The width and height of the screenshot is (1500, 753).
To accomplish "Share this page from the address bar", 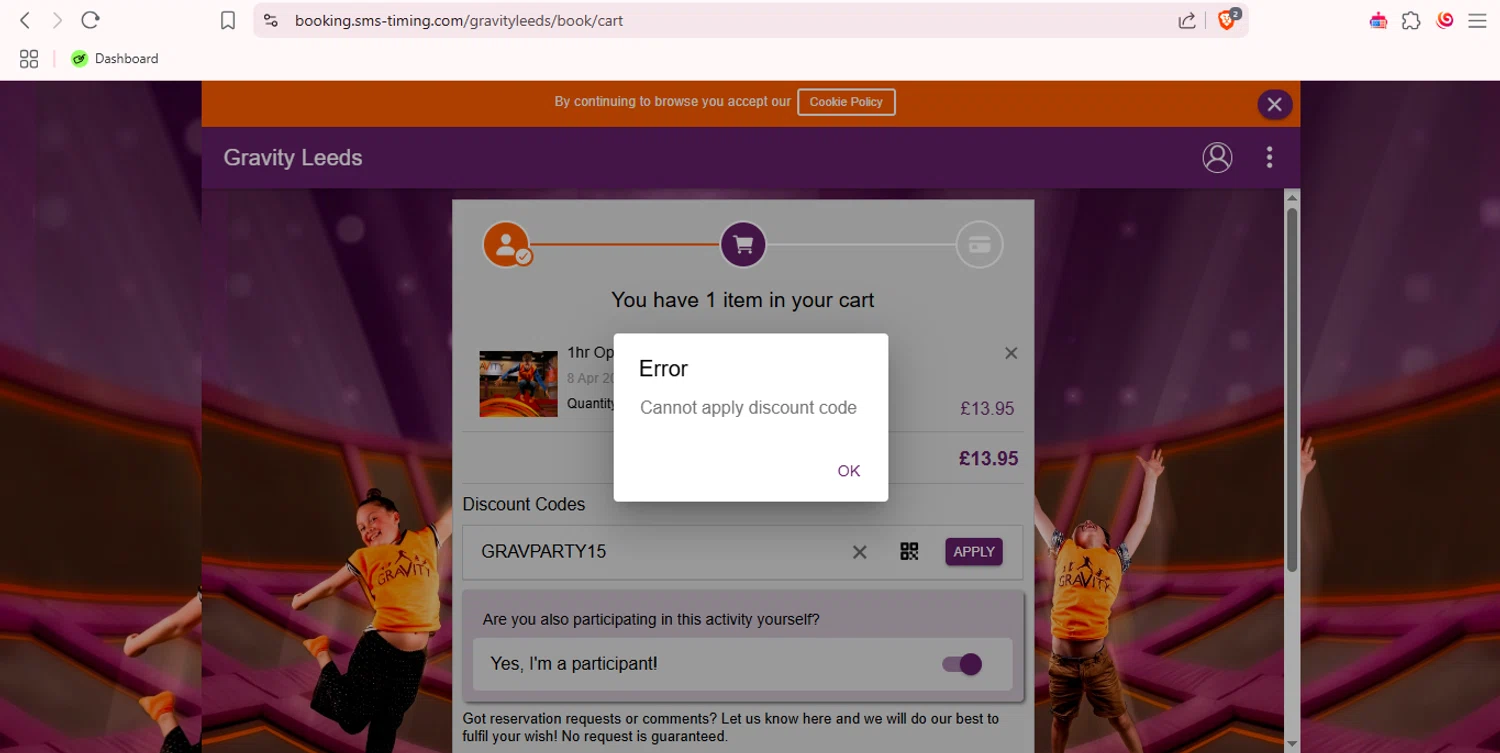I will point(1187,20).
